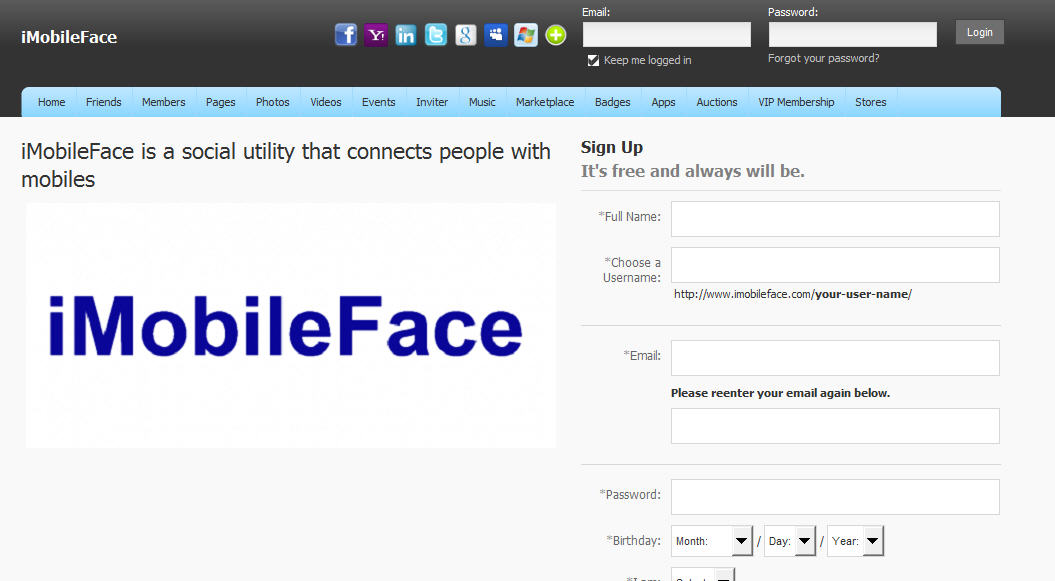Screen dimensions: 1055x581
Task: Open the Apps menu item
Action: pyautogui.click(x=663, y=102)
